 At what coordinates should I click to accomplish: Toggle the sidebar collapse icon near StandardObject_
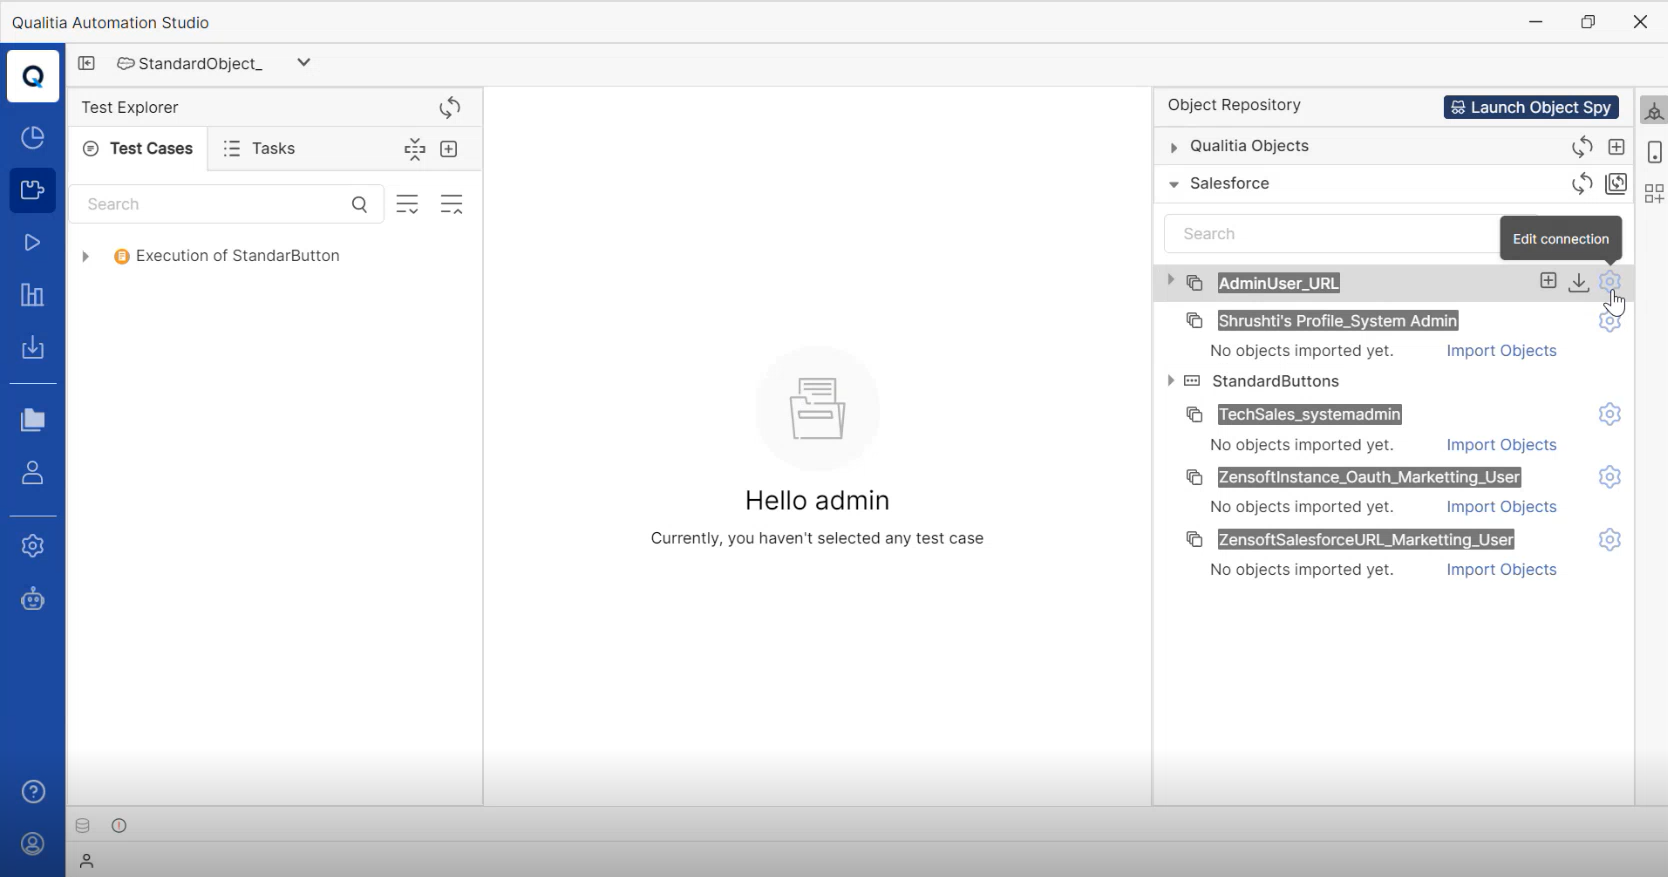[87, 63]
